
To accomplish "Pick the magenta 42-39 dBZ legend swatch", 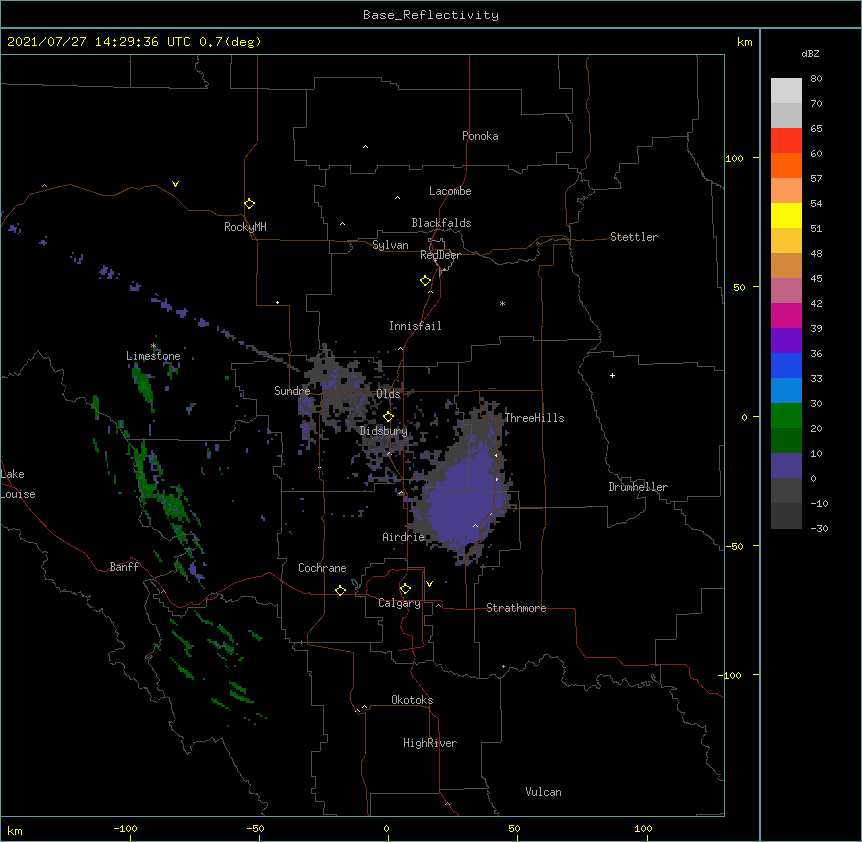I will coord(786,315).
